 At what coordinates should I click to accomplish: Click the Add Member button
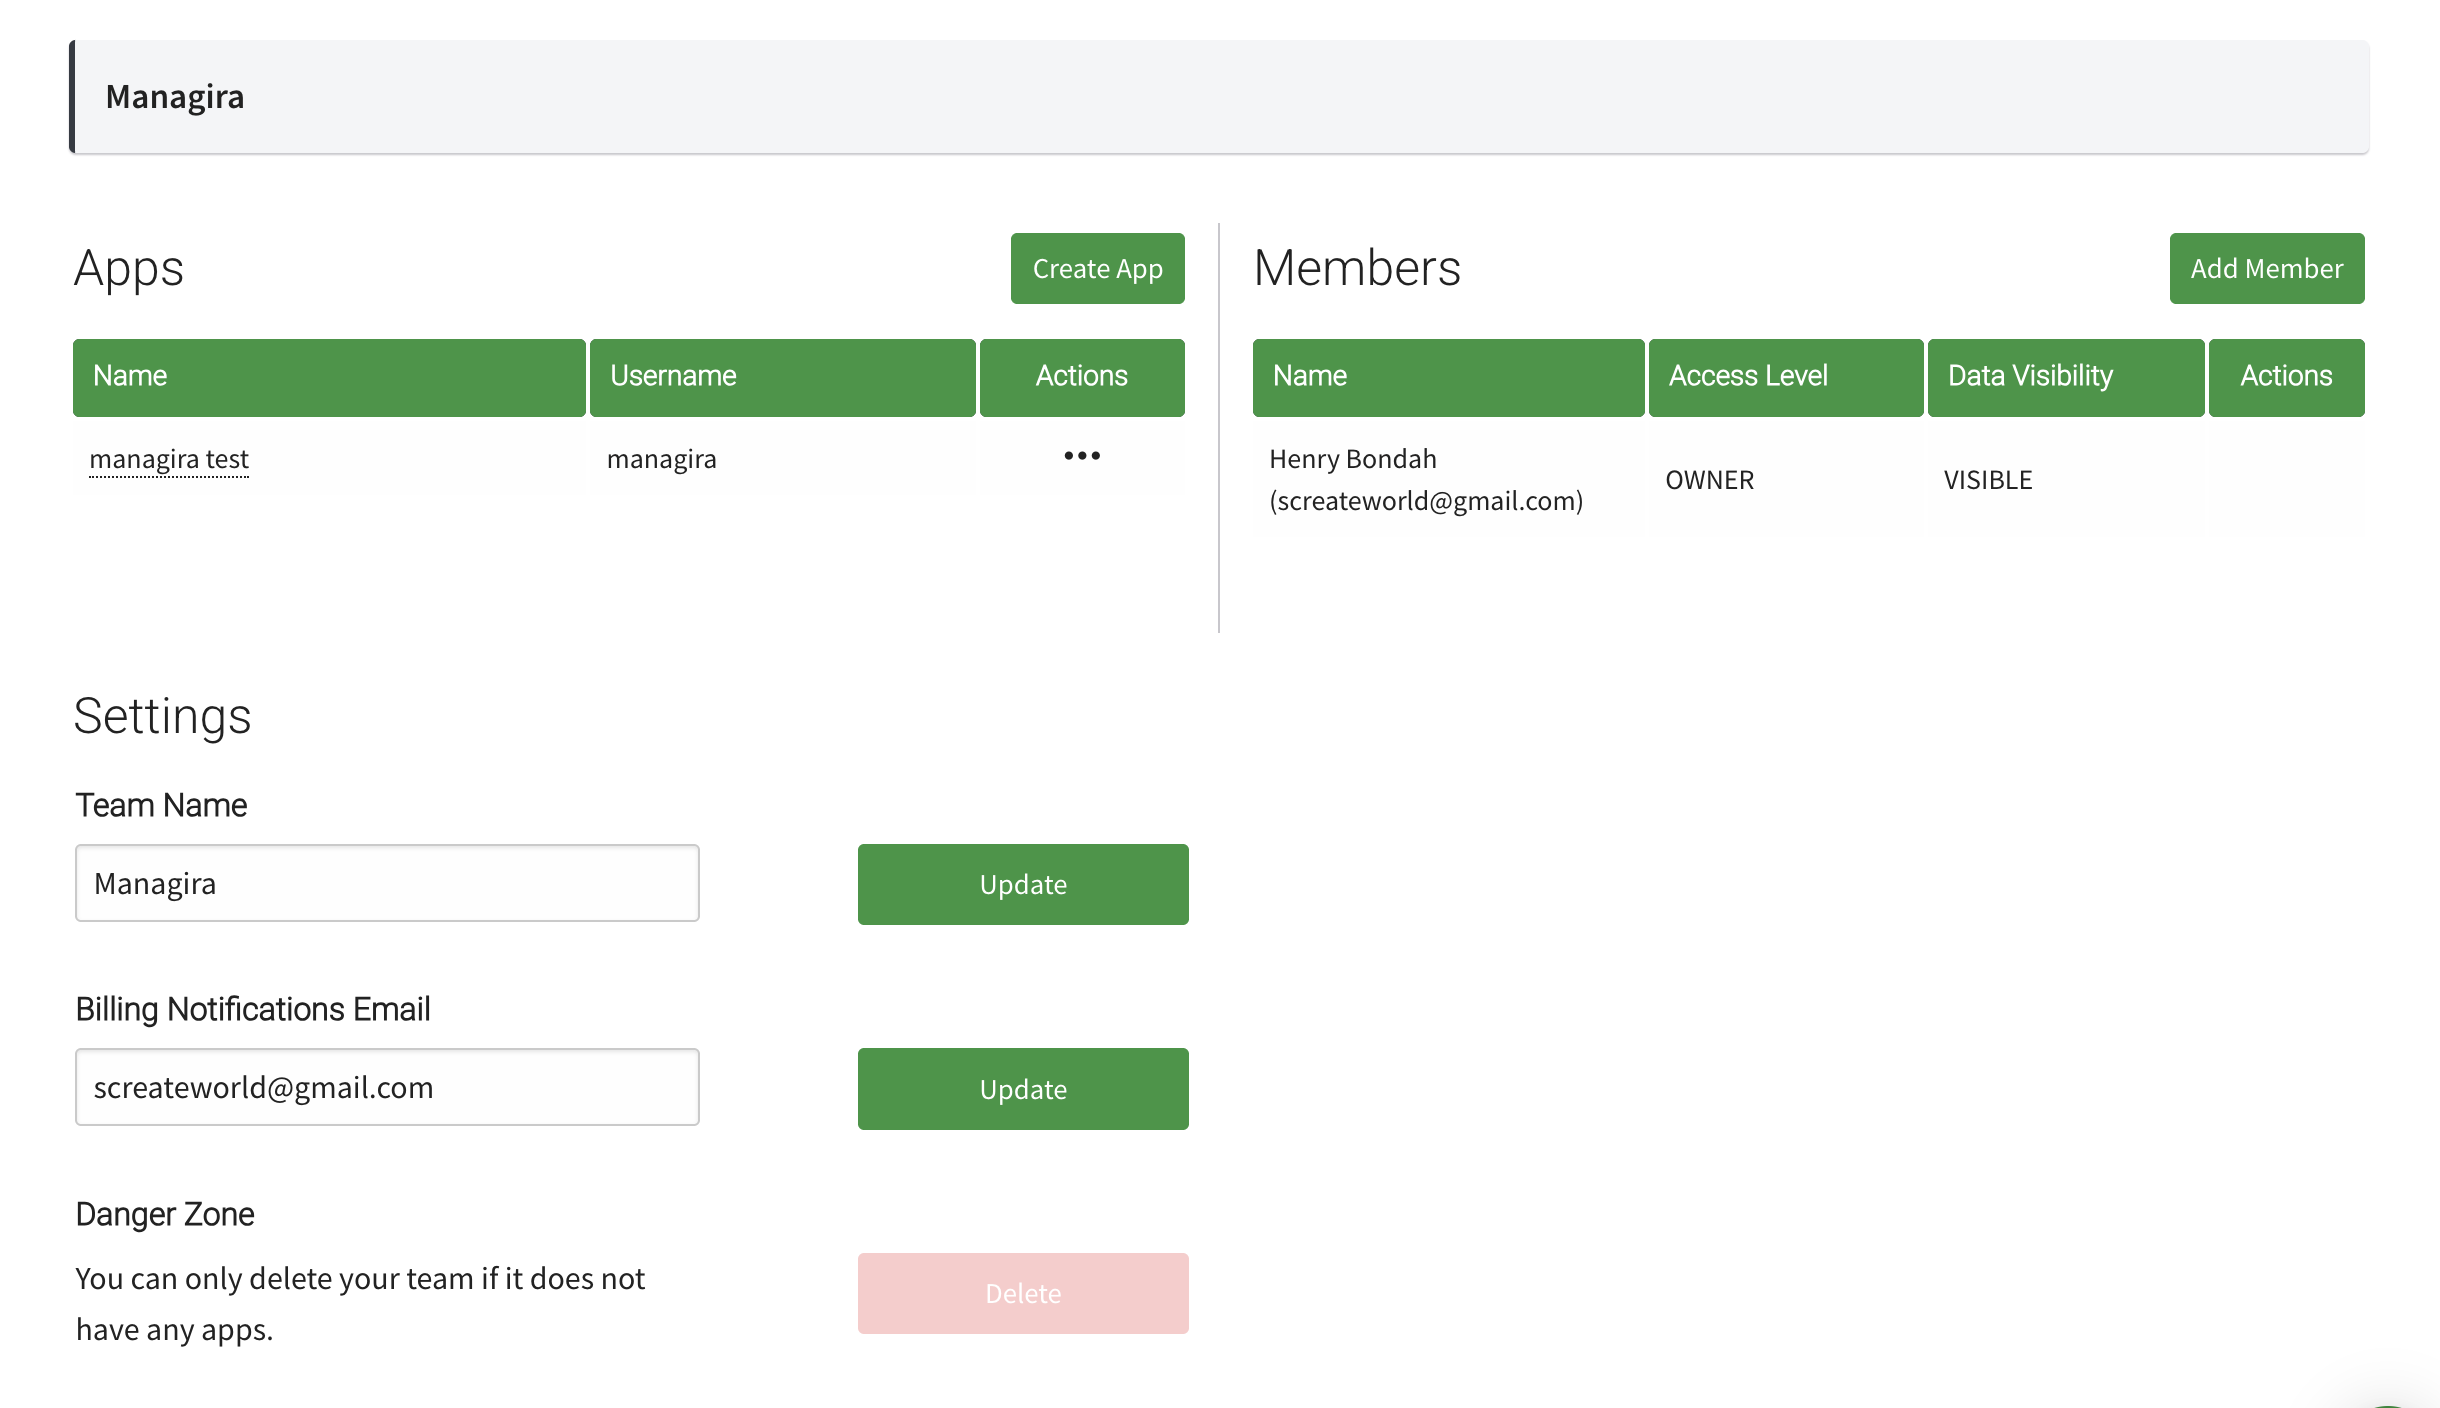click(x=2267, y=268)
